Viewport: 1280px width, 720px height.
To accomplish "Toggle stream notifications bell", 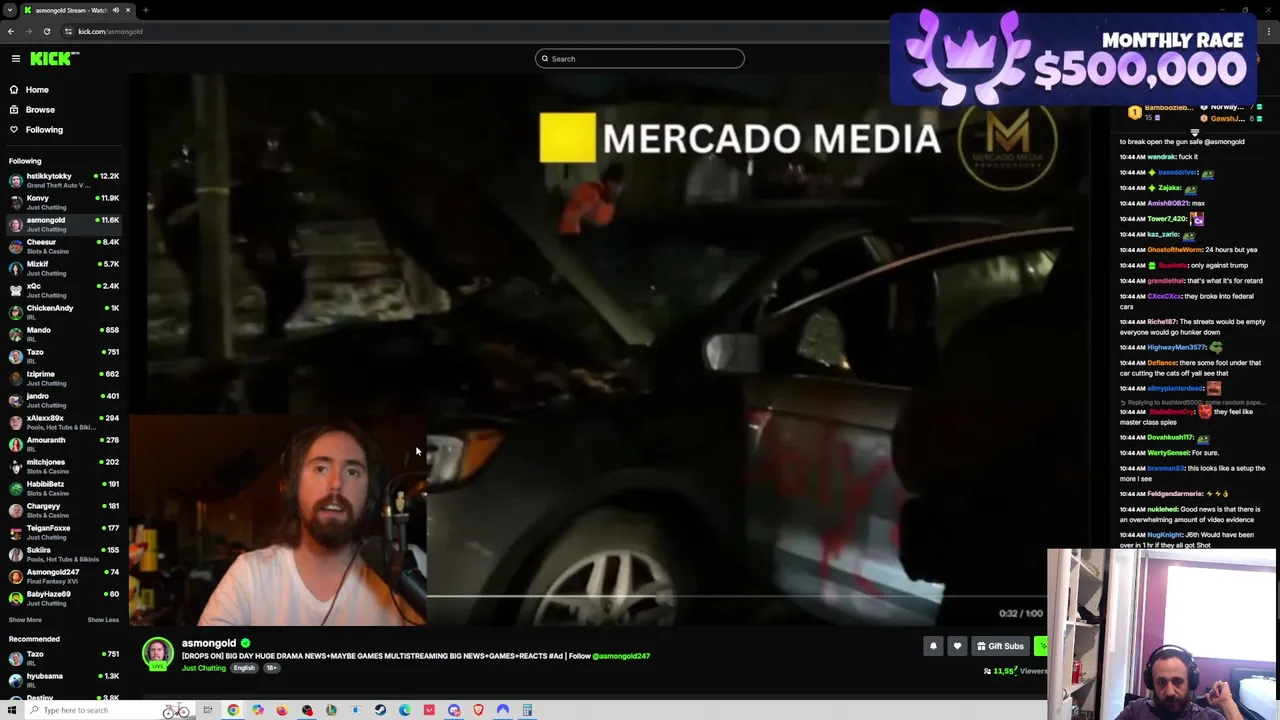I will 933,646.
